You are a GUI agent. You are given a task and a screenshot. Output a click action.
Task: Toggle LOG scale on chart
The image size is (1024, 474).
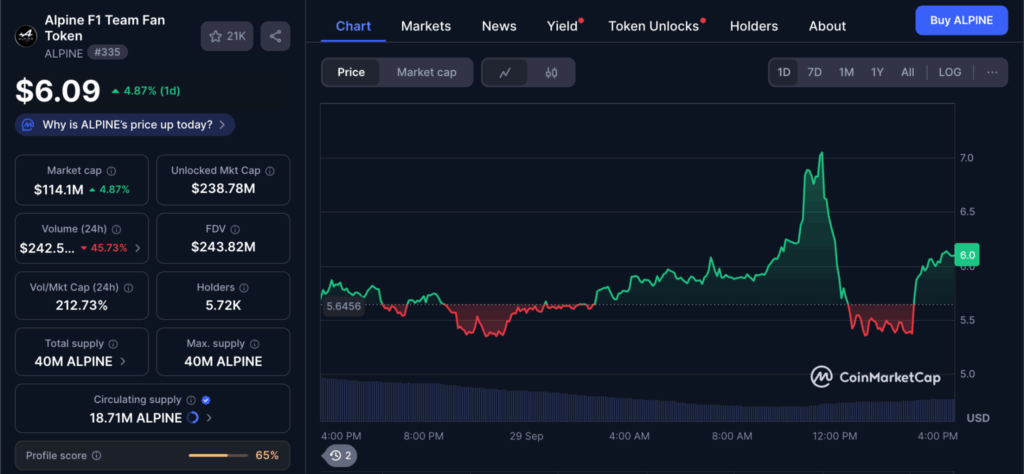(x=950, y=72)
